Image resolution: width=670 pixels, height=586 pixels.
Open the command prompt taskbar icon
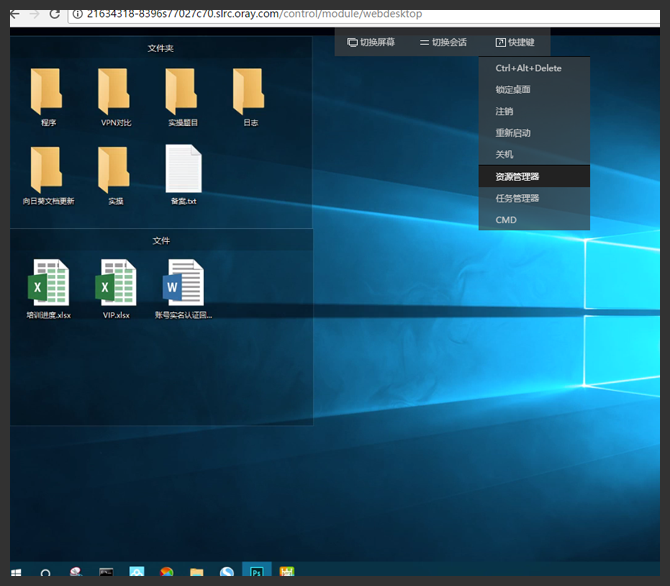click(x=106, y=572)
